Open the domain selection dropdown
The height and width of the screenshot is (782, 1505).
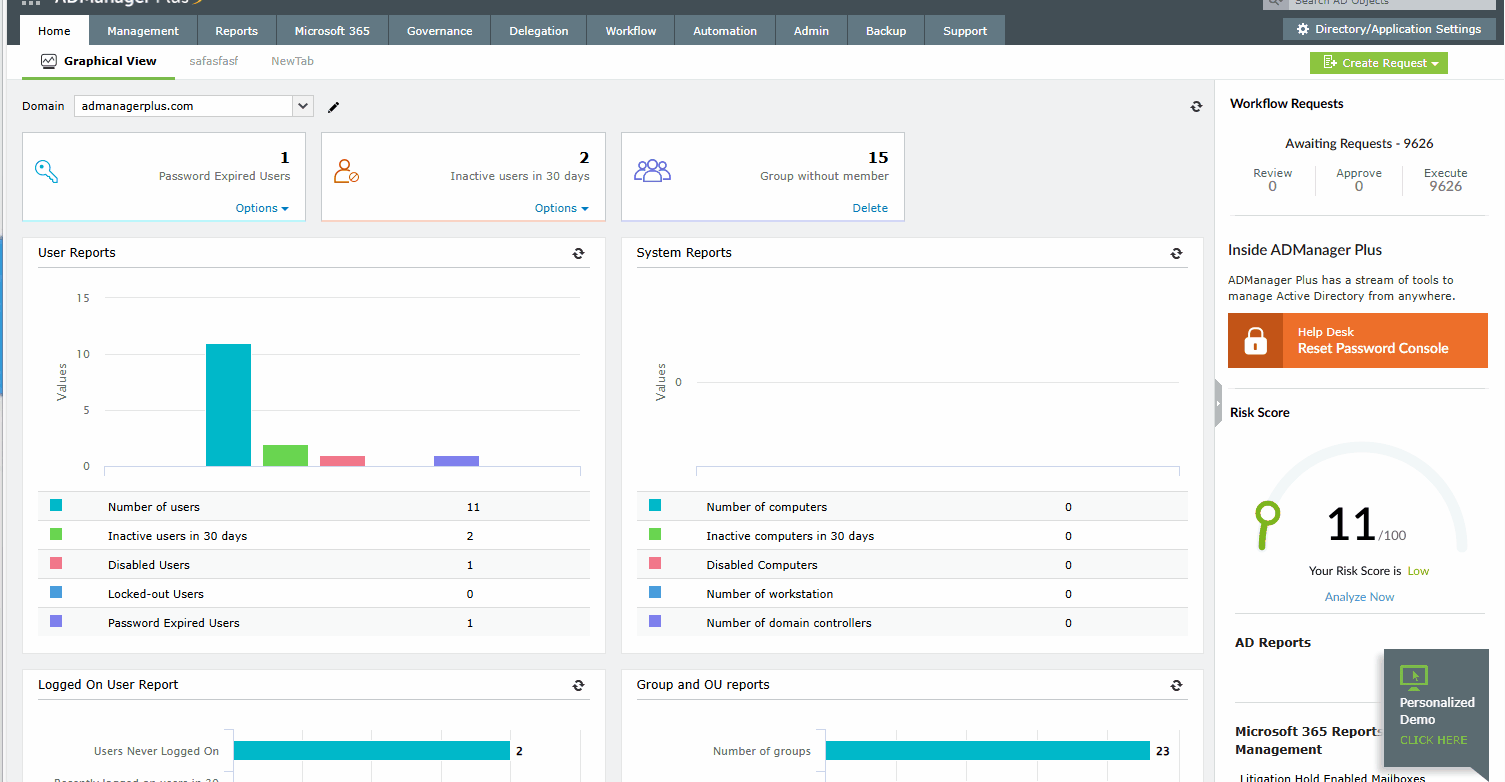click(x=302, y=106)
